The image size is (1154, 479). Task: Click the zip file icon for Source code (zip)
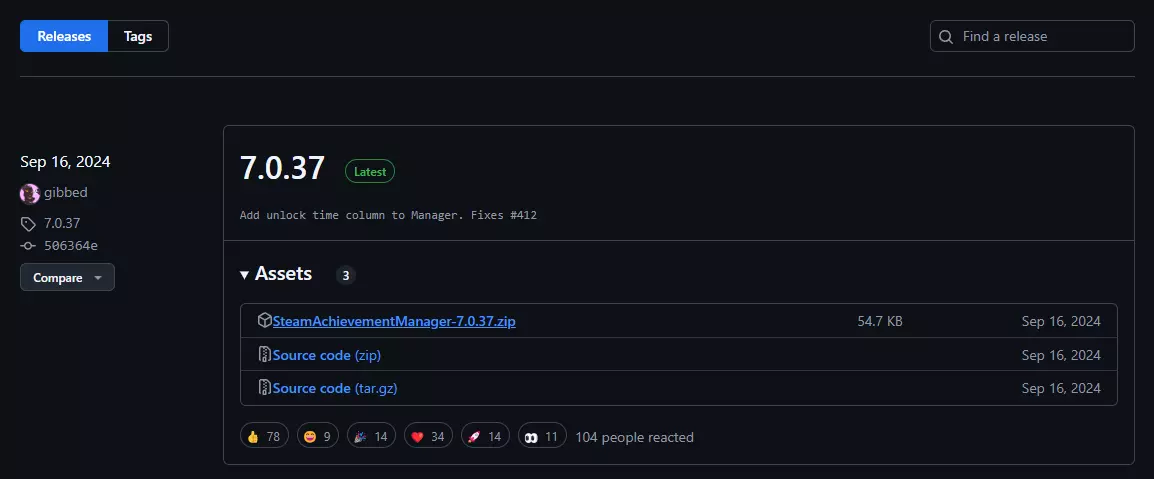(x=264, y=355)
